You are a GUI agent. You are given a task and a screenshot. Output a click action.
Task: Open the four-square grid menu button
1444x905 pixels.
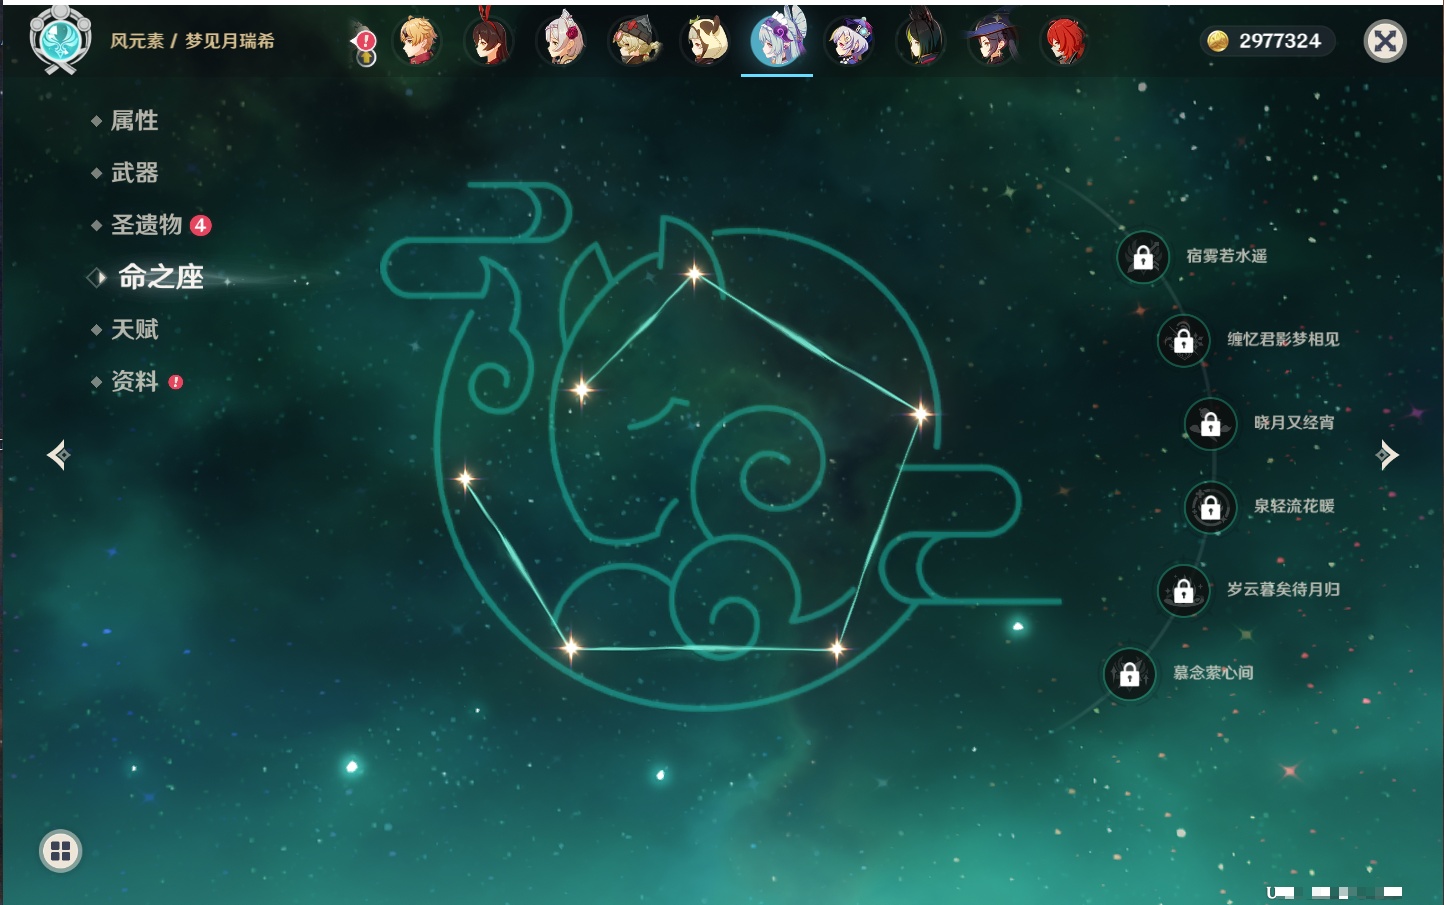60,851
